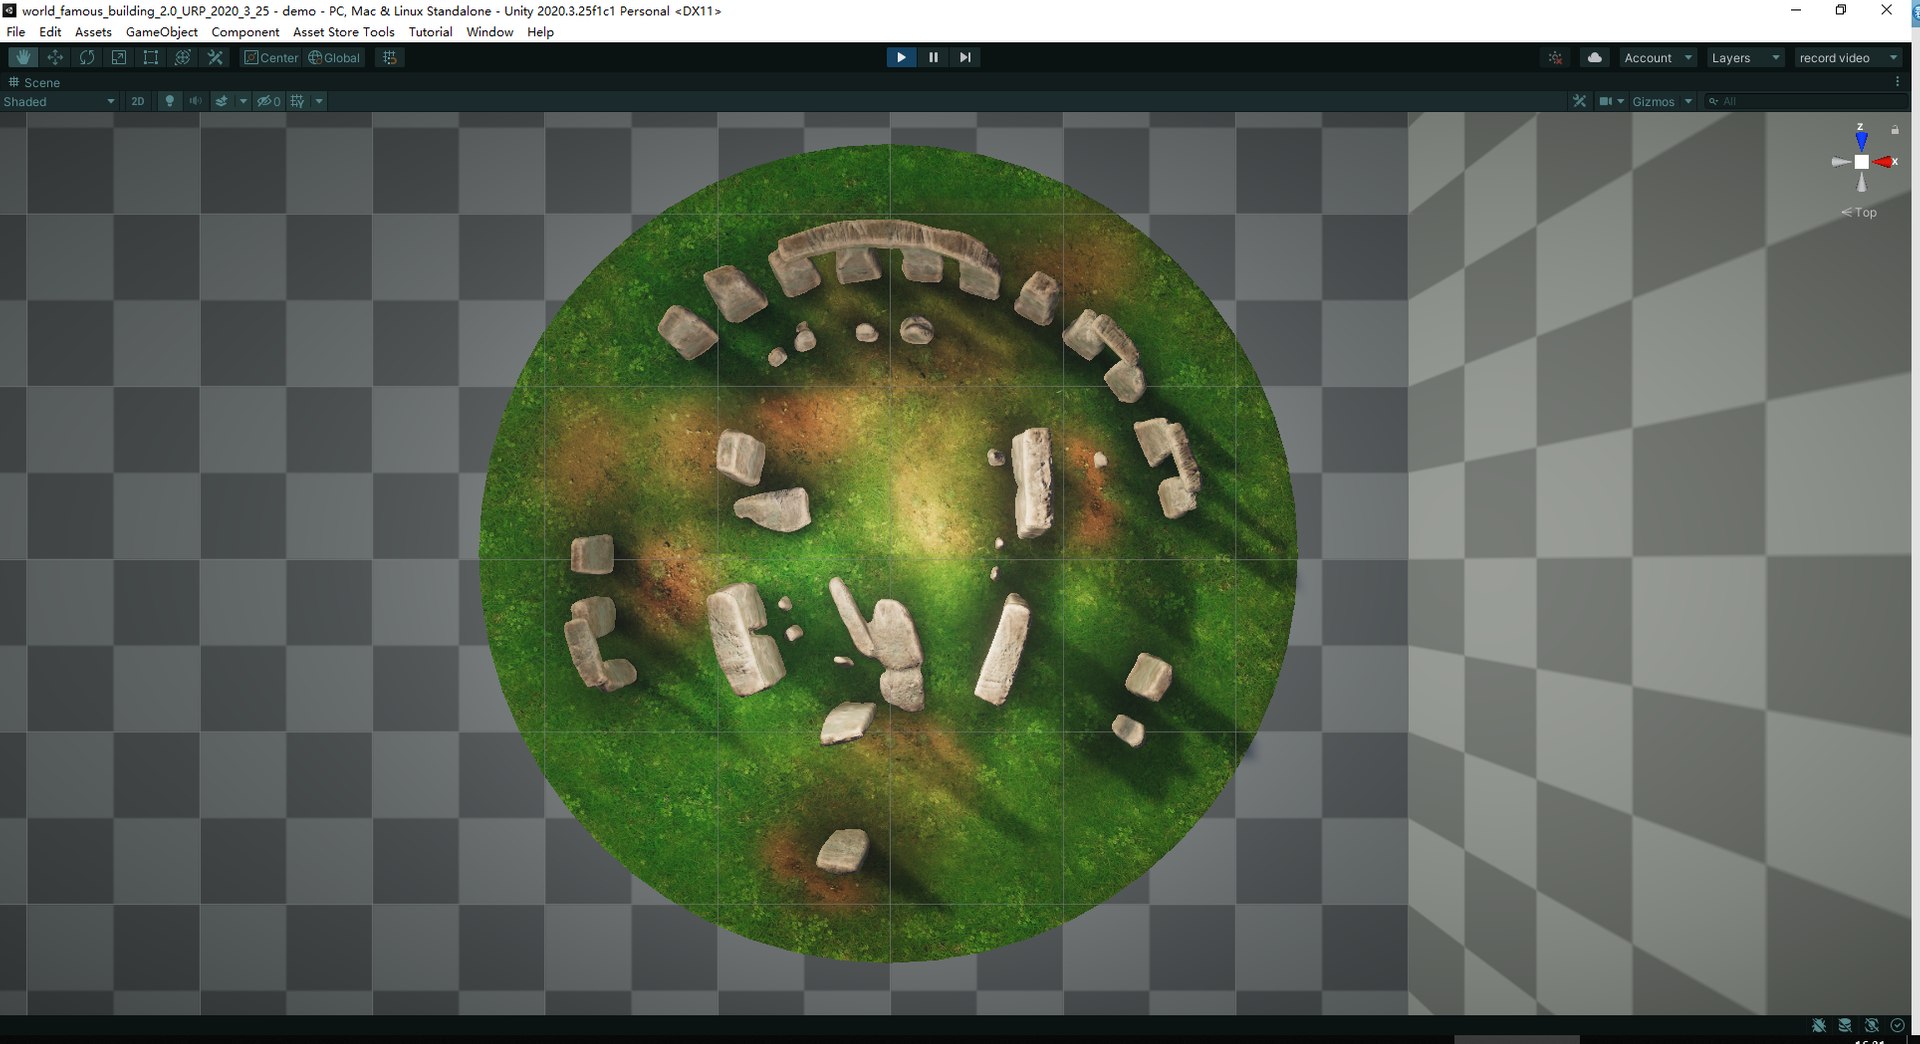Toggle hidden objects visibility count
This screenshot has height=1044, width=1920.
[269, 101]
